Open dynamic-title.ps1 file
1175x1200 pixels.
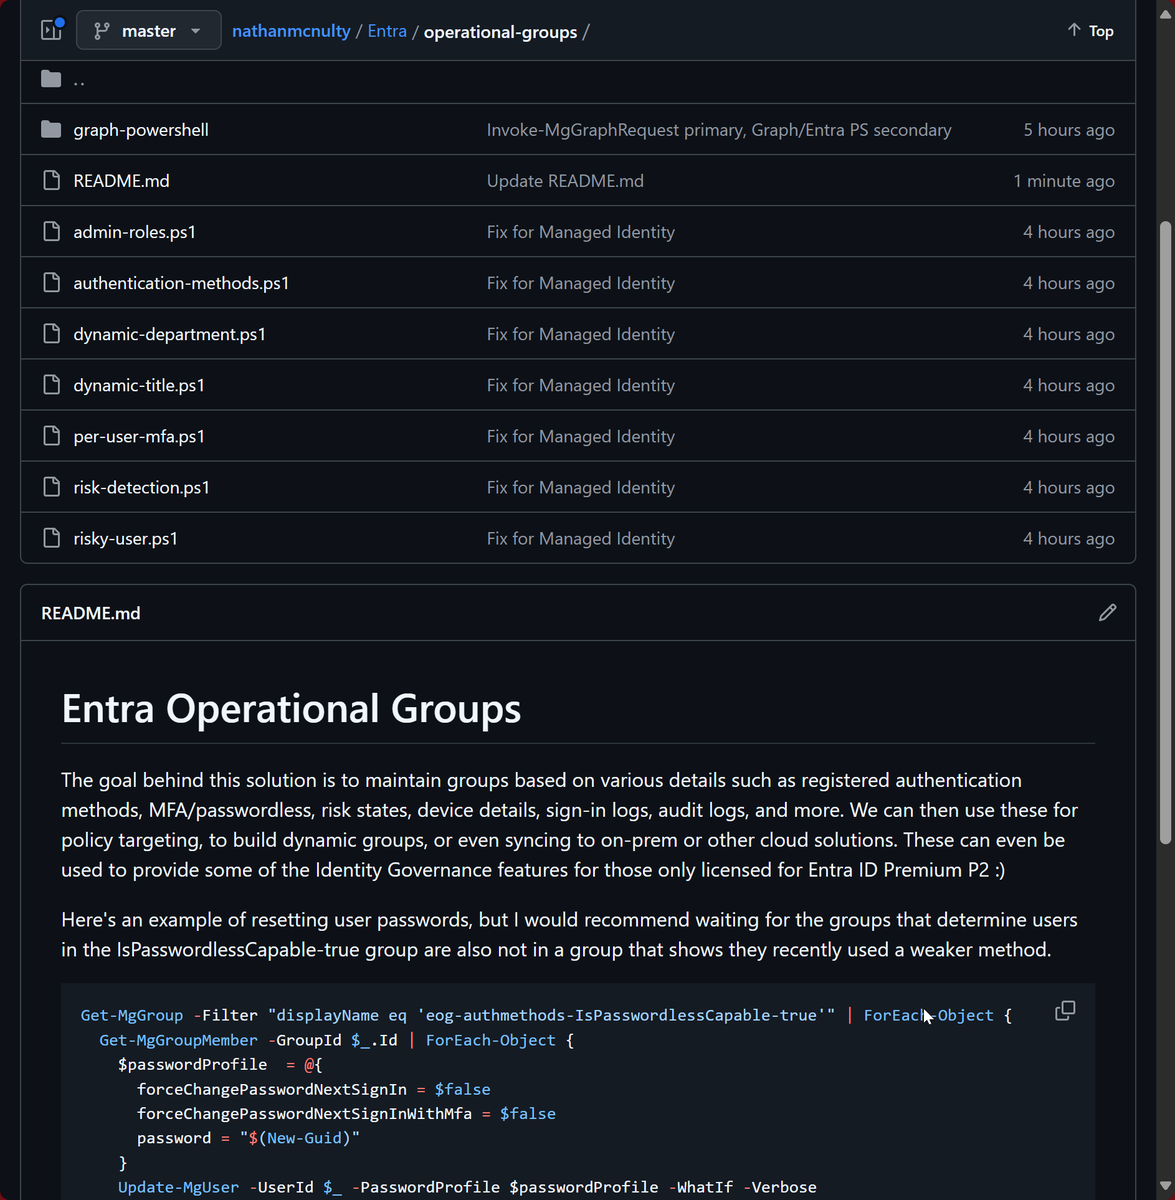[139, 385]
